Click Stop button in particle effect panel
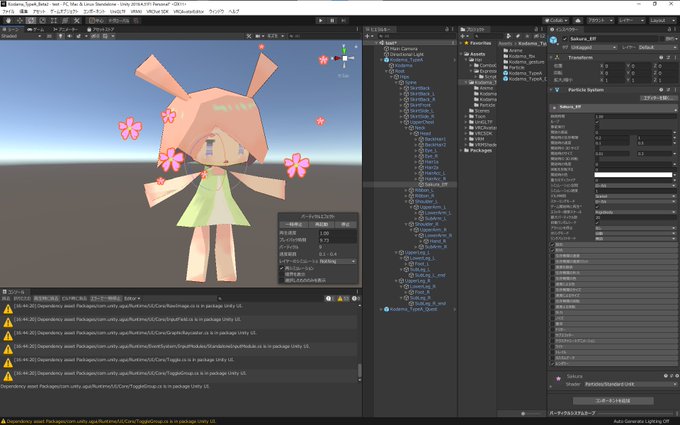 (345, 224)
